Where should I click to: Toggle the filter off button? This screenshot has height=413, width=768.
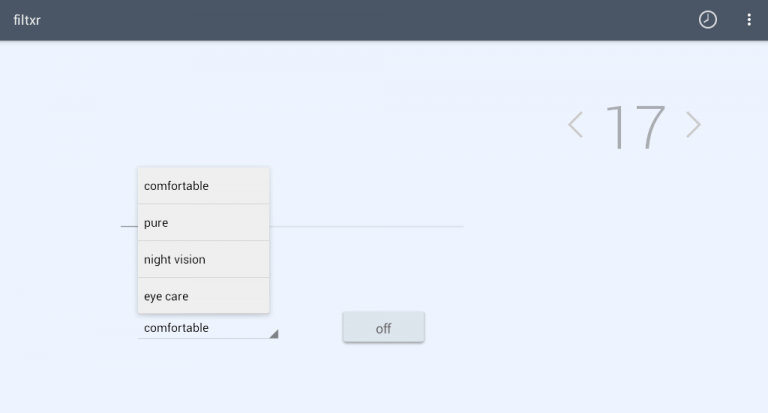[383, 328]
